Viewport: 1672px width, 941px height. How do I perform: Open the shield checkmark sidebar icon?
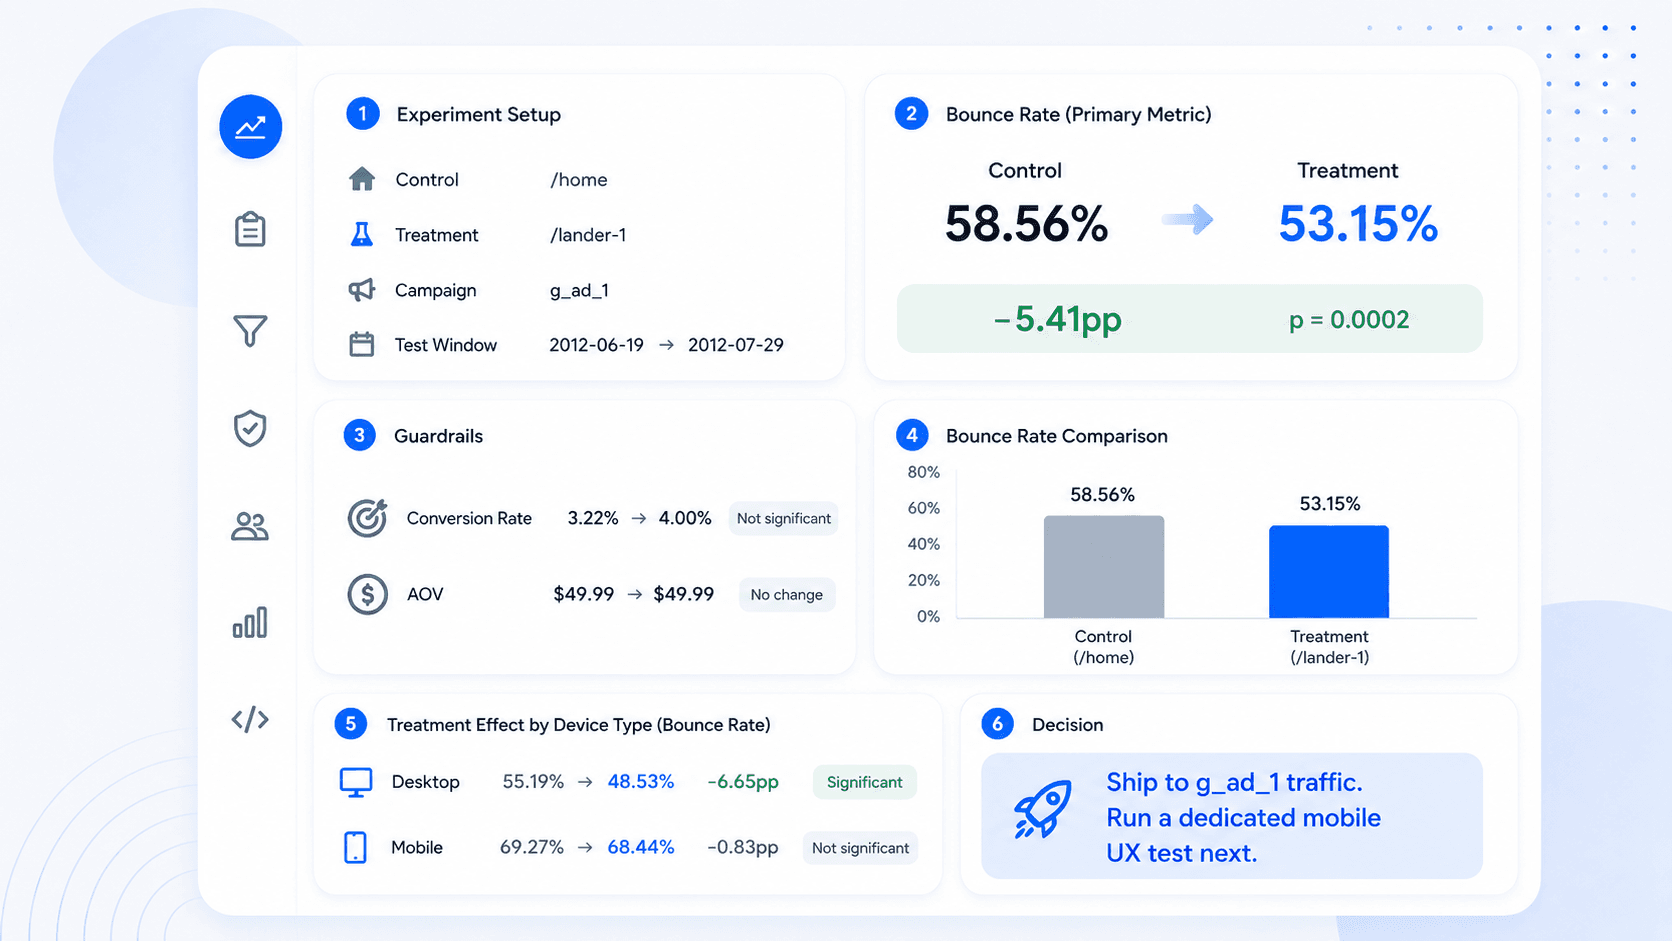pyautogui.click(x=250, y=428)
